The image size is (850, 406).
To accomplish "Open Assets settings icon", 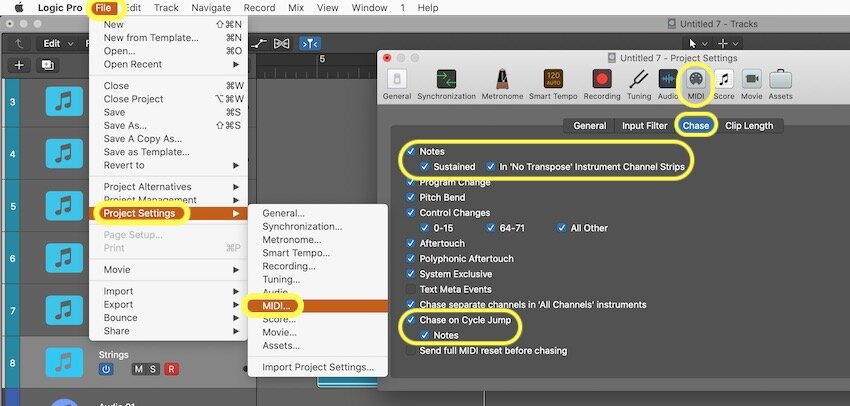I will click(780, 80).
